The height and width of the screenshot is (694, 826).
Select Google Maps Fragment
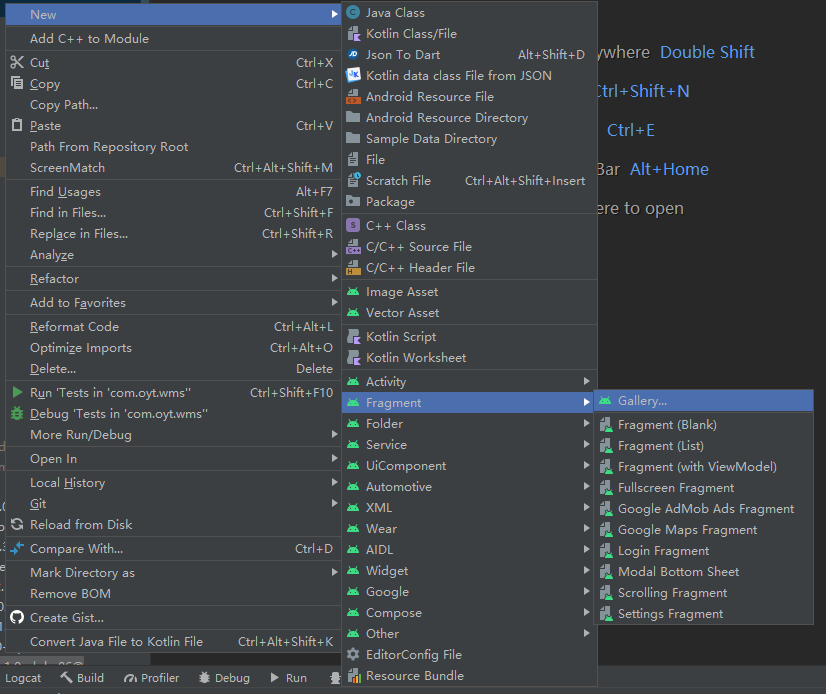704,530
